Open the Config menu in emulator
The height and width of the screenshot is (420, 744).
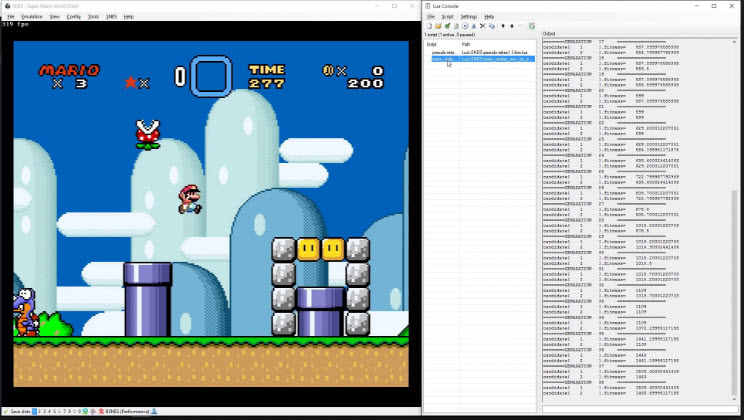(74, 17)
